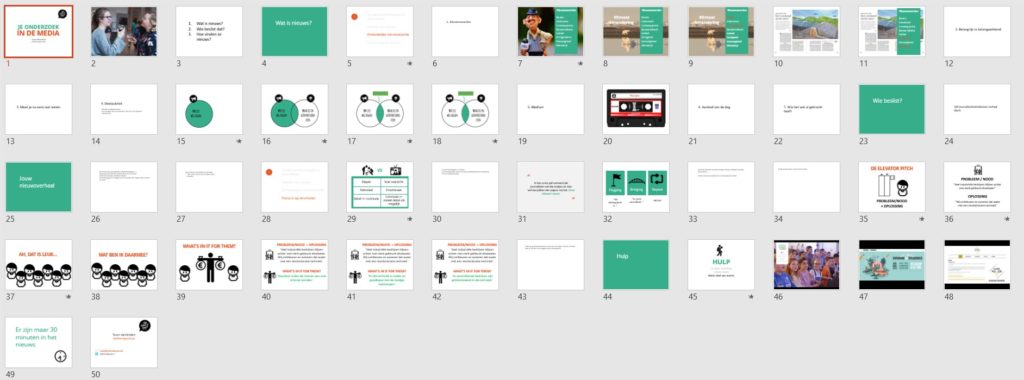Select the cassette tape slide 20
Viewport: 1024px width, 380px height.
[636, 109]
